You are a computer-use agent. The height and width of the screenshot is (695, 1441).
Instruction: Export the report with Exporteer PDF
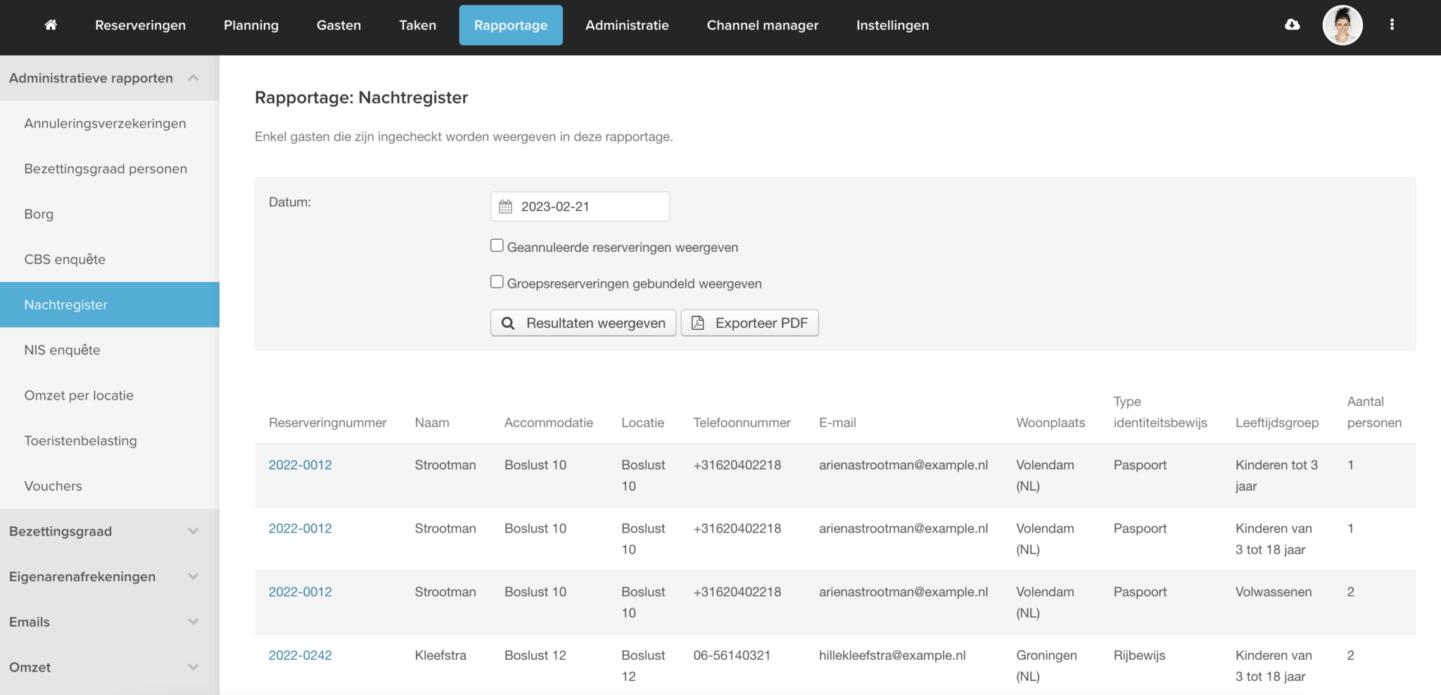(750, 323)
